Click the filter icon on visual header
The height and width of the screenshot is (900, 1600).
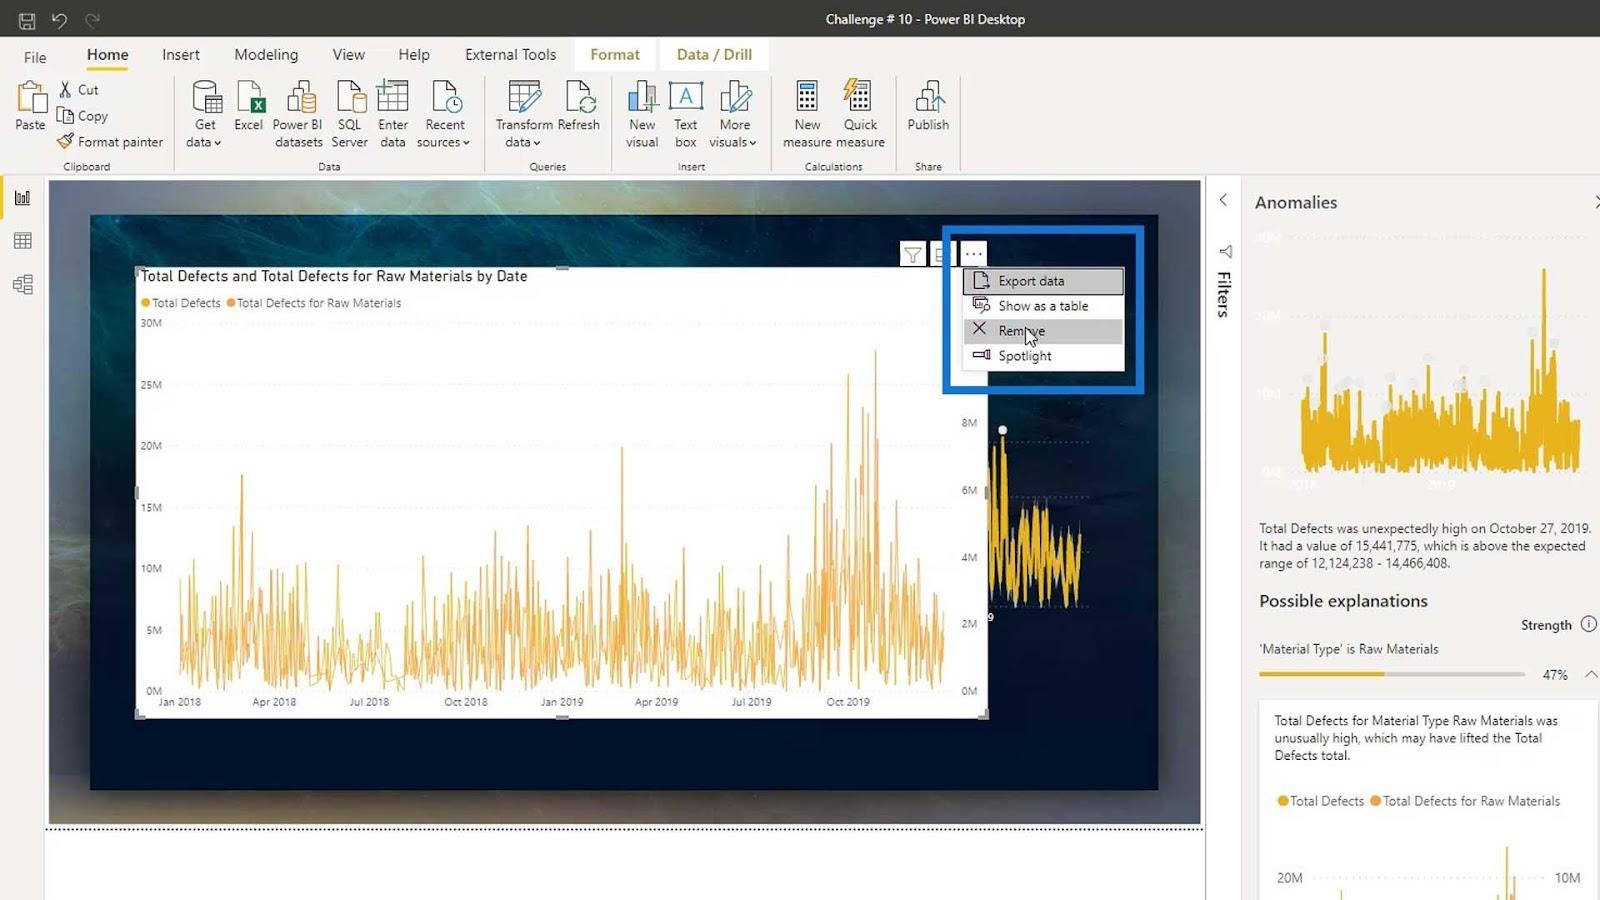[x=912, y=255]
